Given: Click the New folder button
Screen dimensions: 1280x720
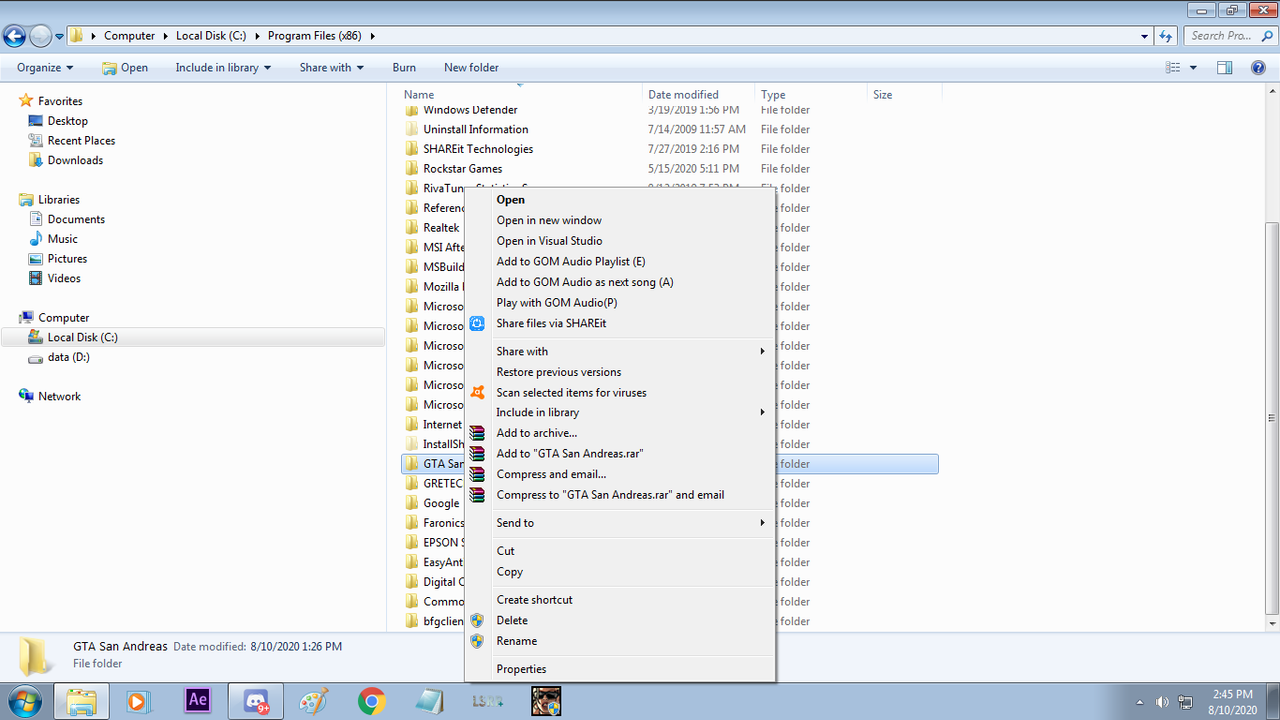Looking at the screenshot, I should coord(471,68).
